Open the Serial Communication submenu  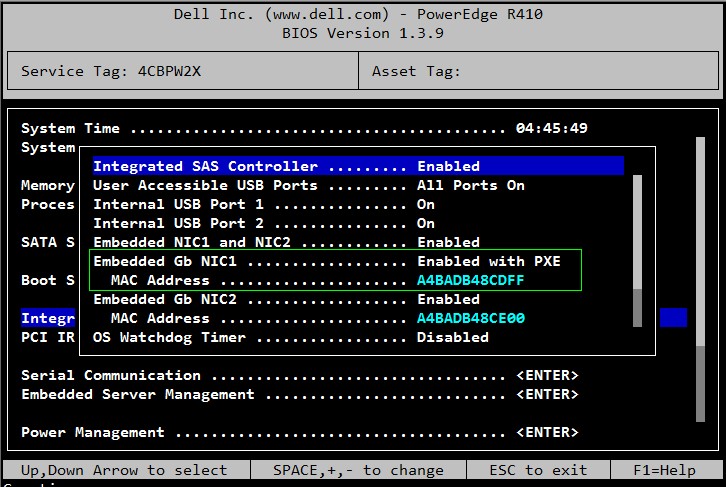point(300,375)
